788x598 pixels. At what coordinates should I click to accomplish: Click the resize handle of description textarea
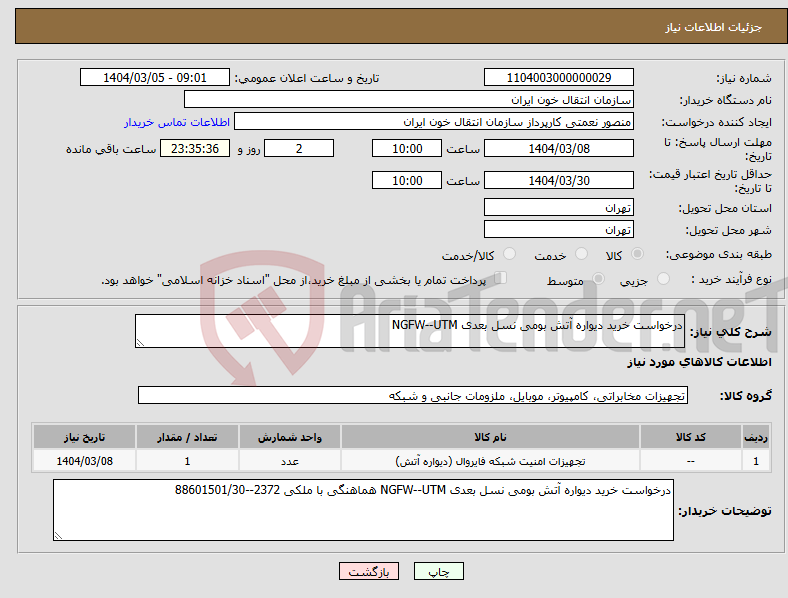pyautogui.click(x=140, y=343)
